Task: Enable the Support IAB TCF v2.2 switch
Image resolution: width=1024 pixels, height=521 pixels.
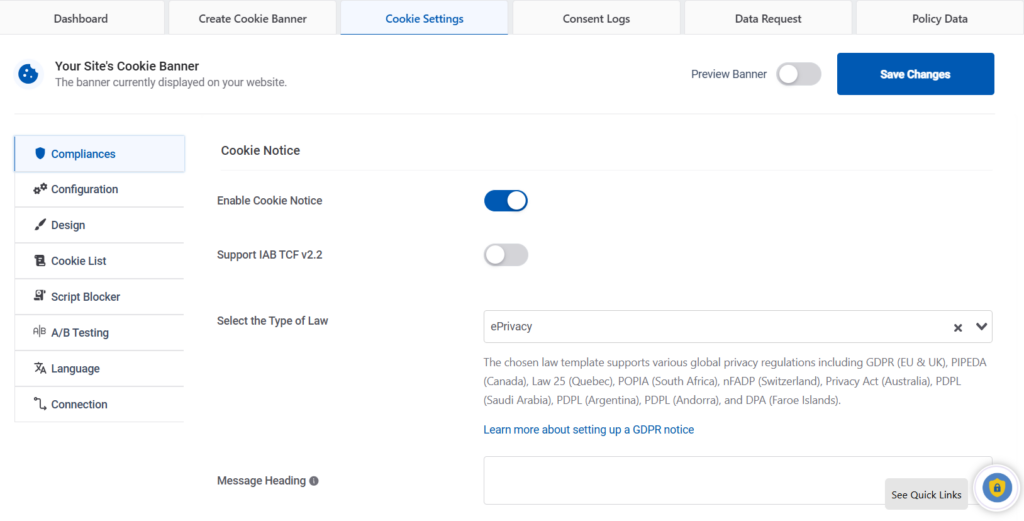Action: [505, 255]
